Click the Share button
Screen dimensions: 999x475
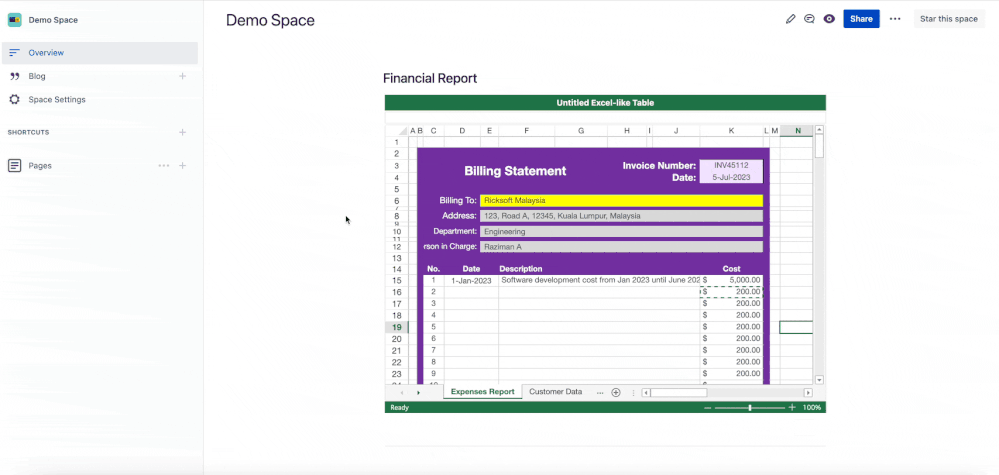[x=861, y=19]
